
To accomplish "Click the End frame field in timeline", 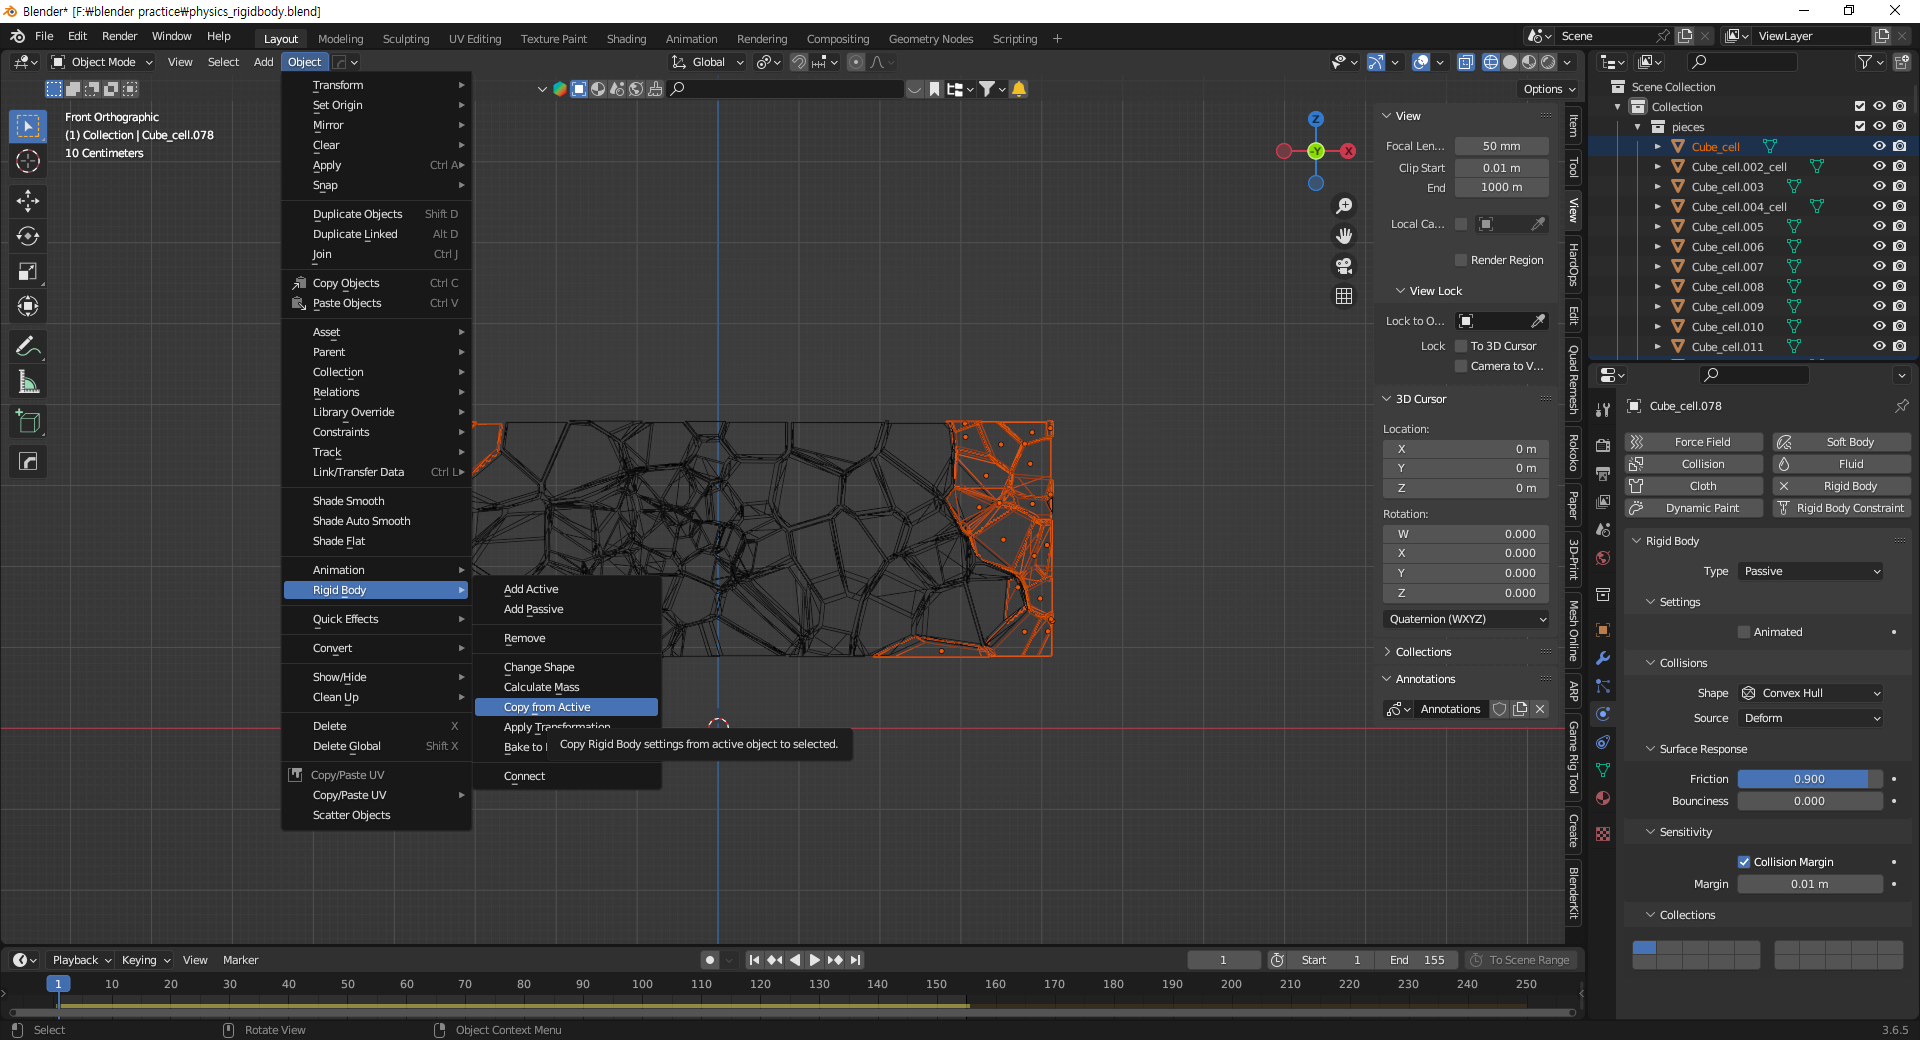I will [1418, 960].
